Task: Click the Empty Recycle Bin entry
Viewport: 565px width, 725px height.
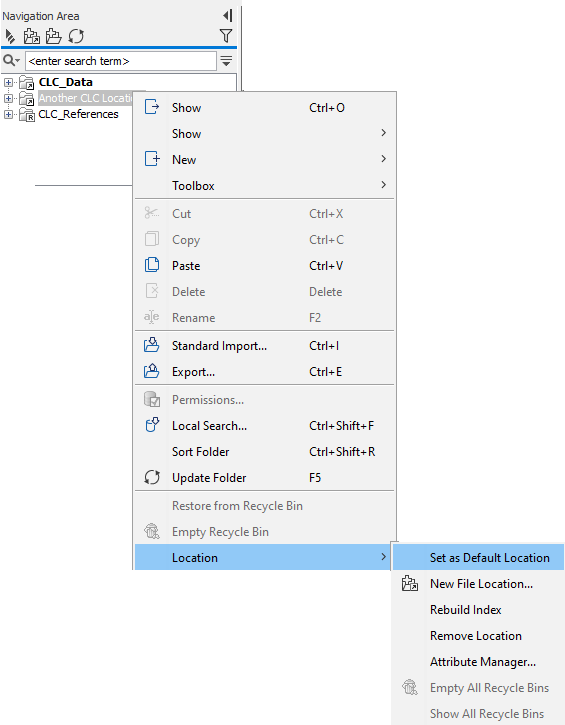Action: pyautogui.click(x=264, y=532)
